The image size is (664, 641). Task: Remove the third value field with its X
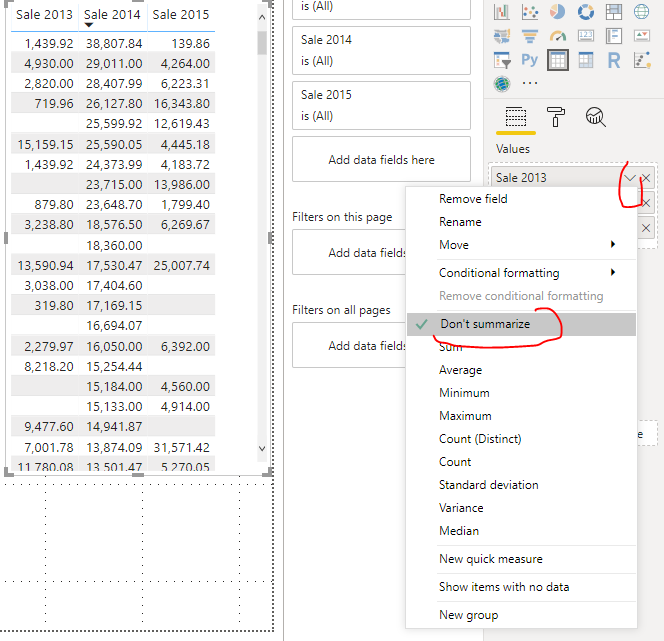pyautogui.click(x=646, y=228)
